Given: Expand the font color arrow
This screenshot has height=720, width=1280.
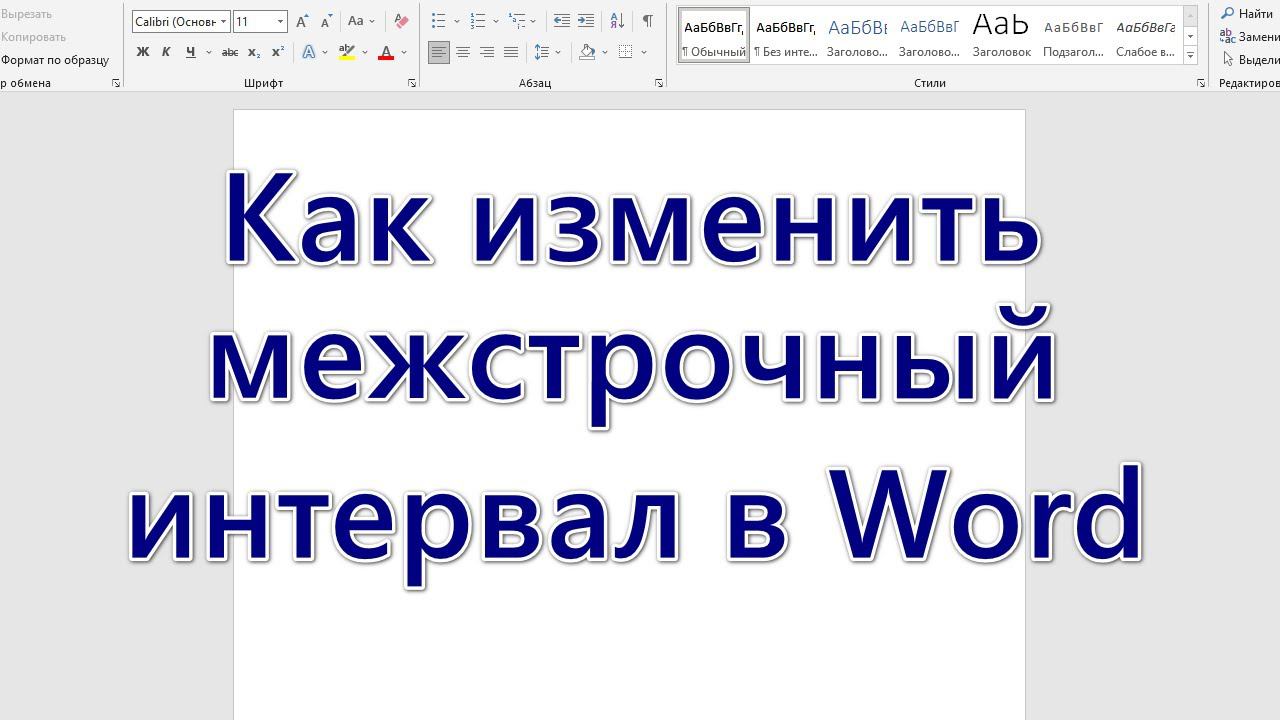Looking at the screenshot, I should tap(404, 52).
